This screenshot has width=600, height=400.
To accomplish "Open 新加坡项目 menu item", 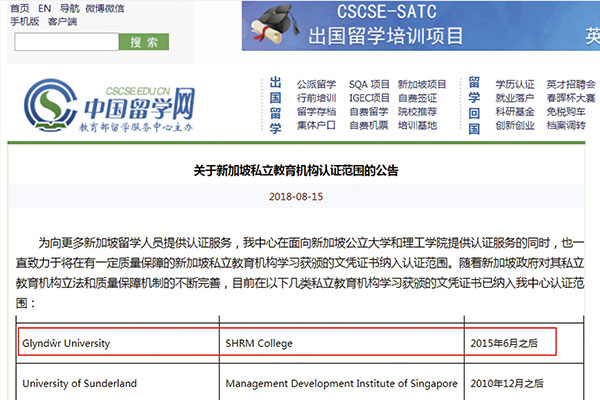I will pyautogui.click(x=422, y=84).
